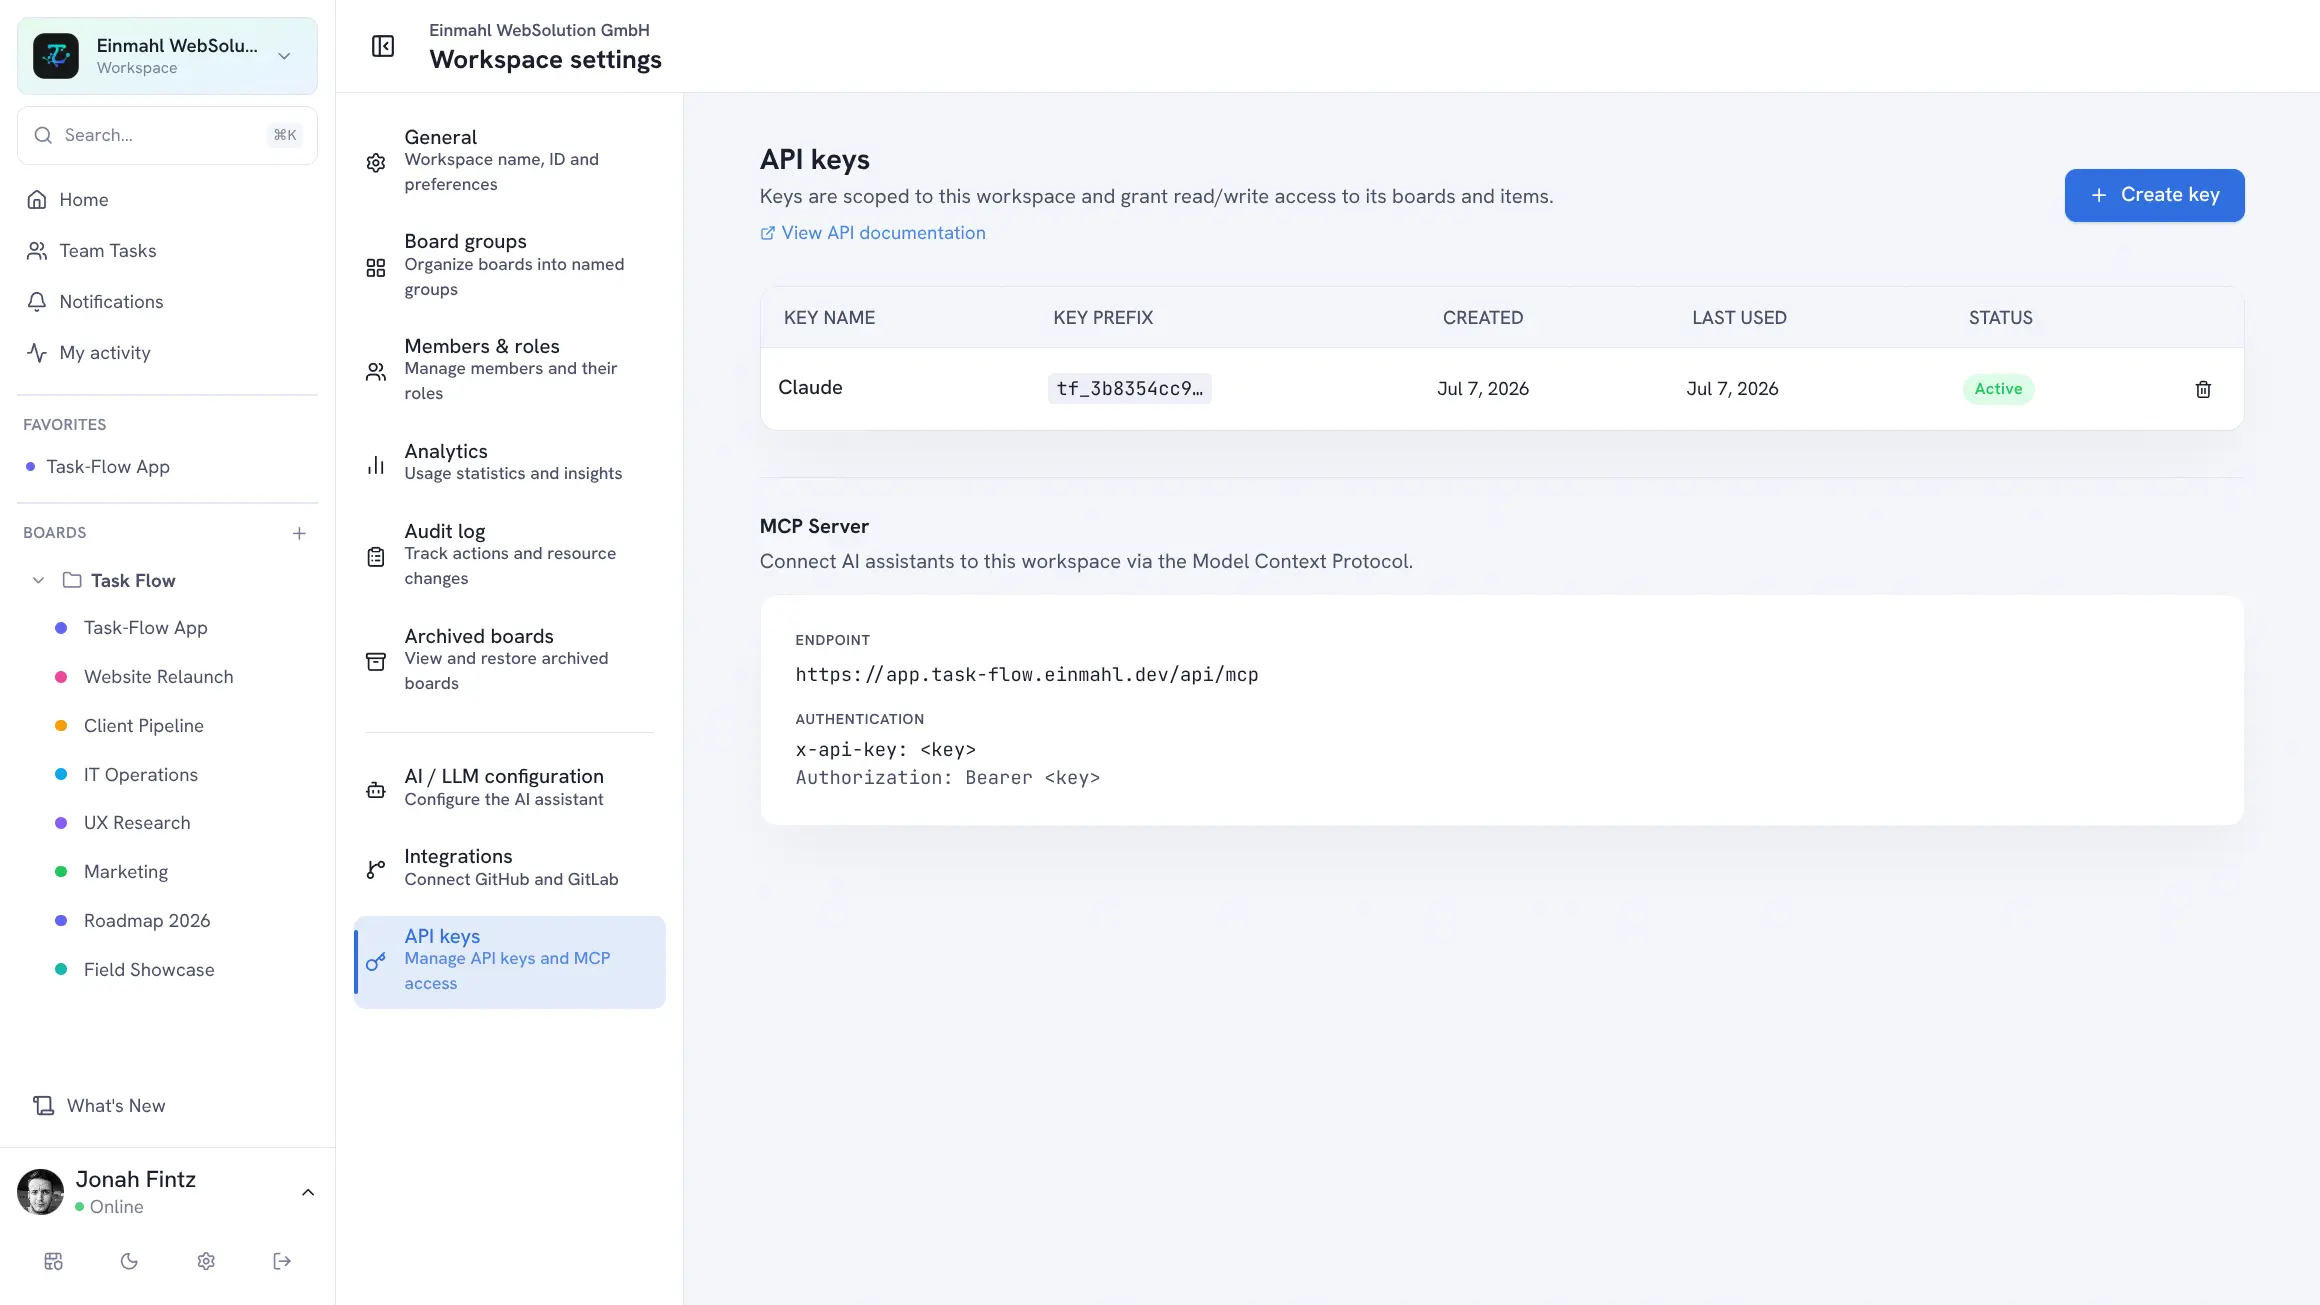Screen dimensions: 2320x1305
Task: Open Members & roles settings
Action: coord(509,370)
